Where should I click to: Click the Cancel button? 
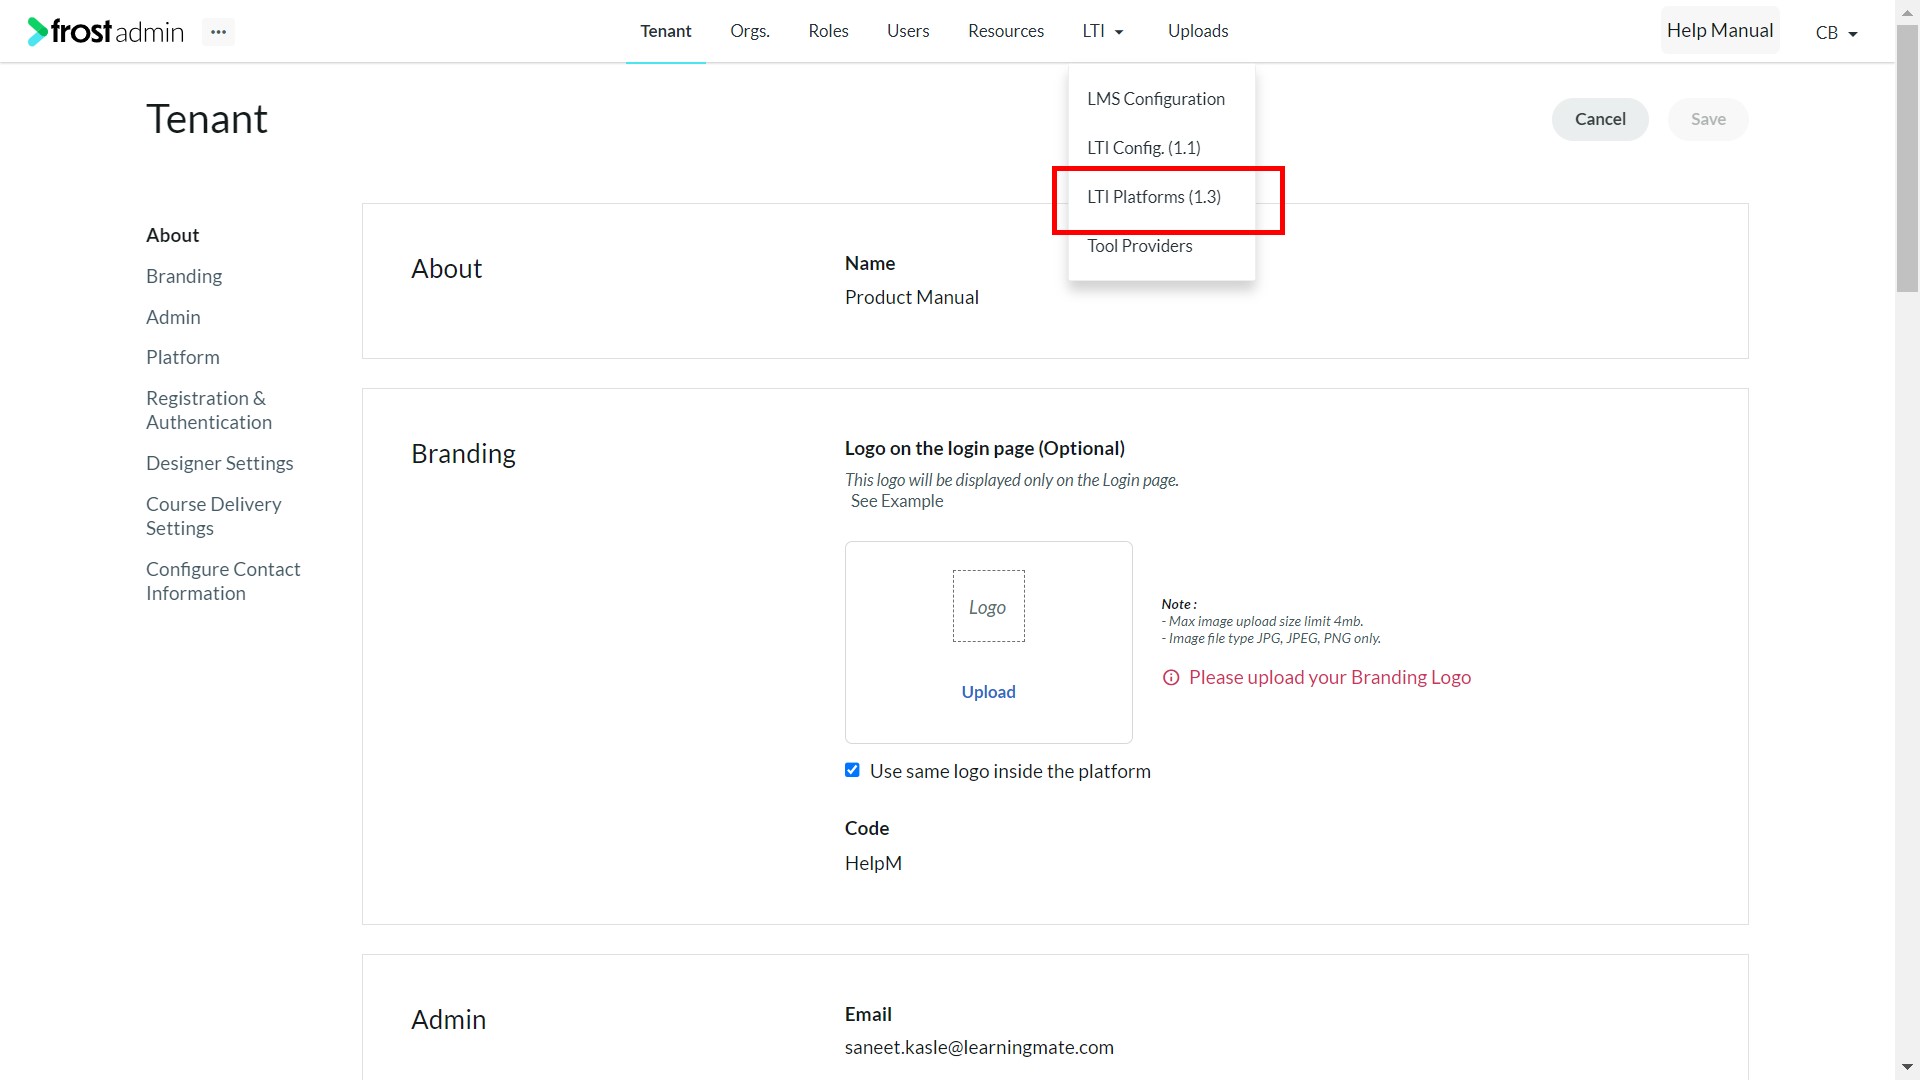click(1600, 119)
